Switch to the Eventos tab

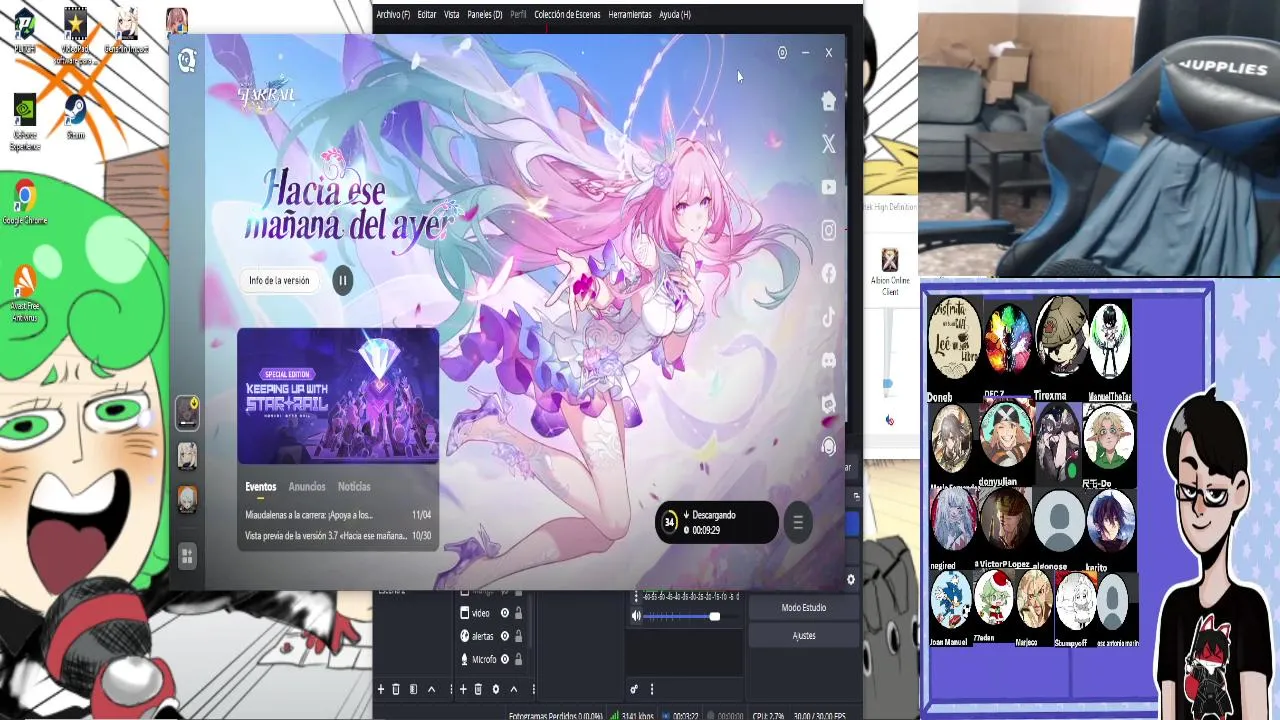click(260, 487)
